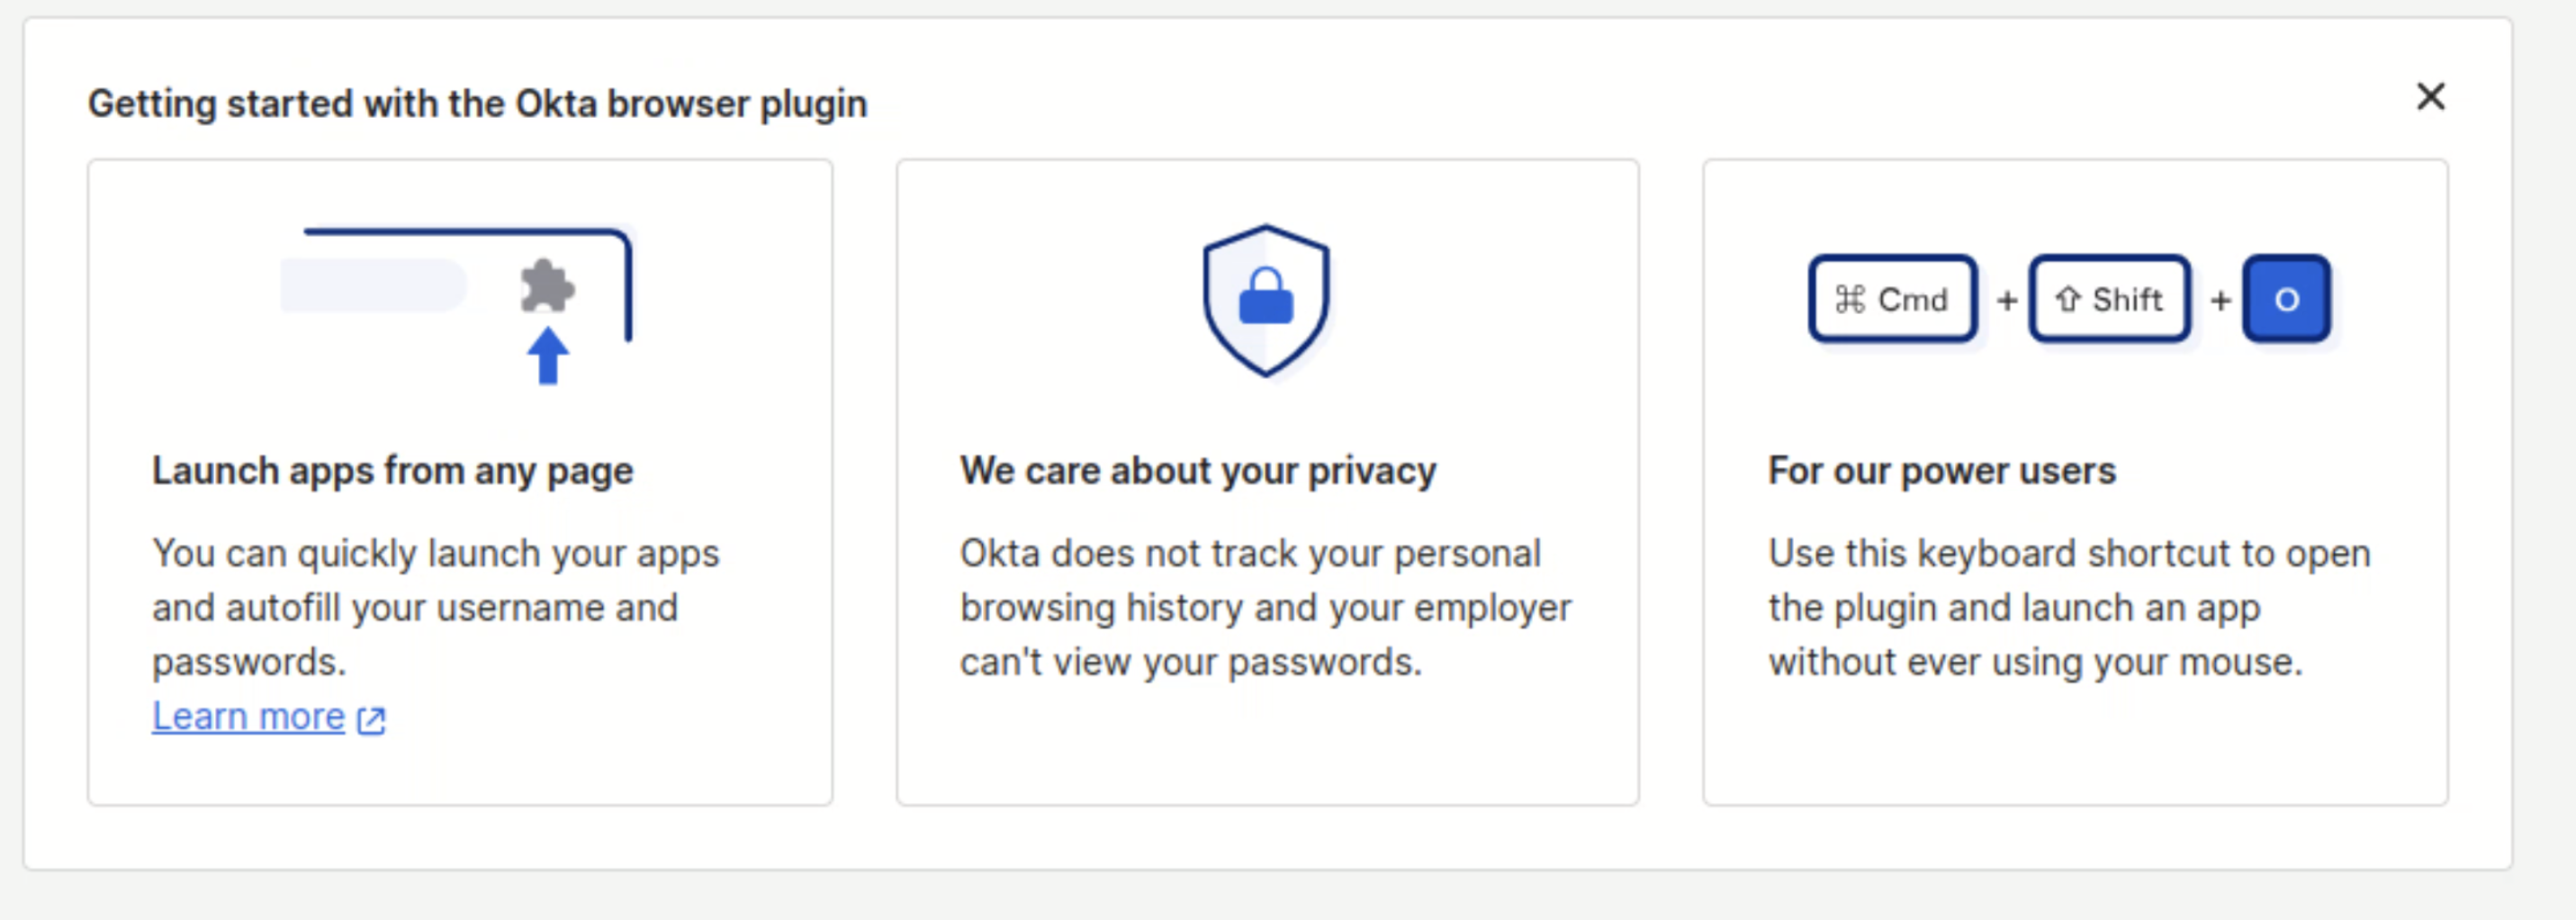Select the shield with padlock privacy icon
This screenshot has height=920, width=2576.
(1266, 297)
